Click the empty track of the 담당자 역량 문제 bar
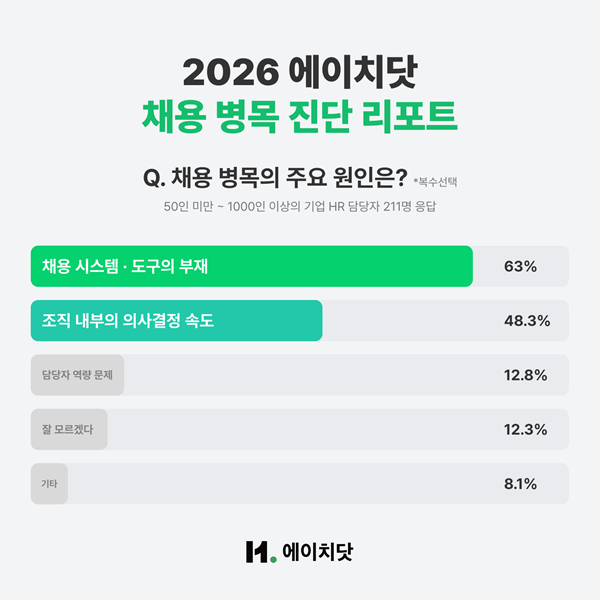600x600 pixels. pos(300,375)
